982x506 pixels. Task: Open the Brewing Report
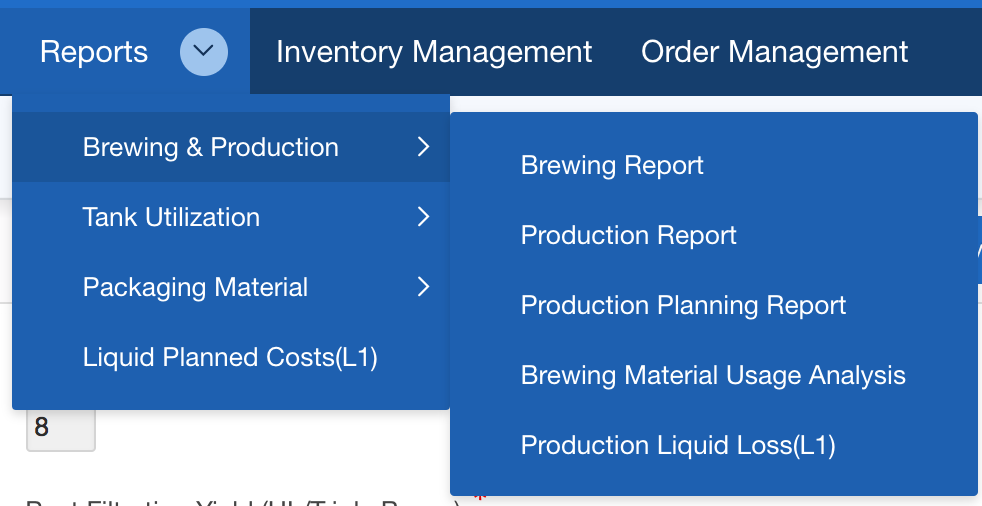(612, 165)
